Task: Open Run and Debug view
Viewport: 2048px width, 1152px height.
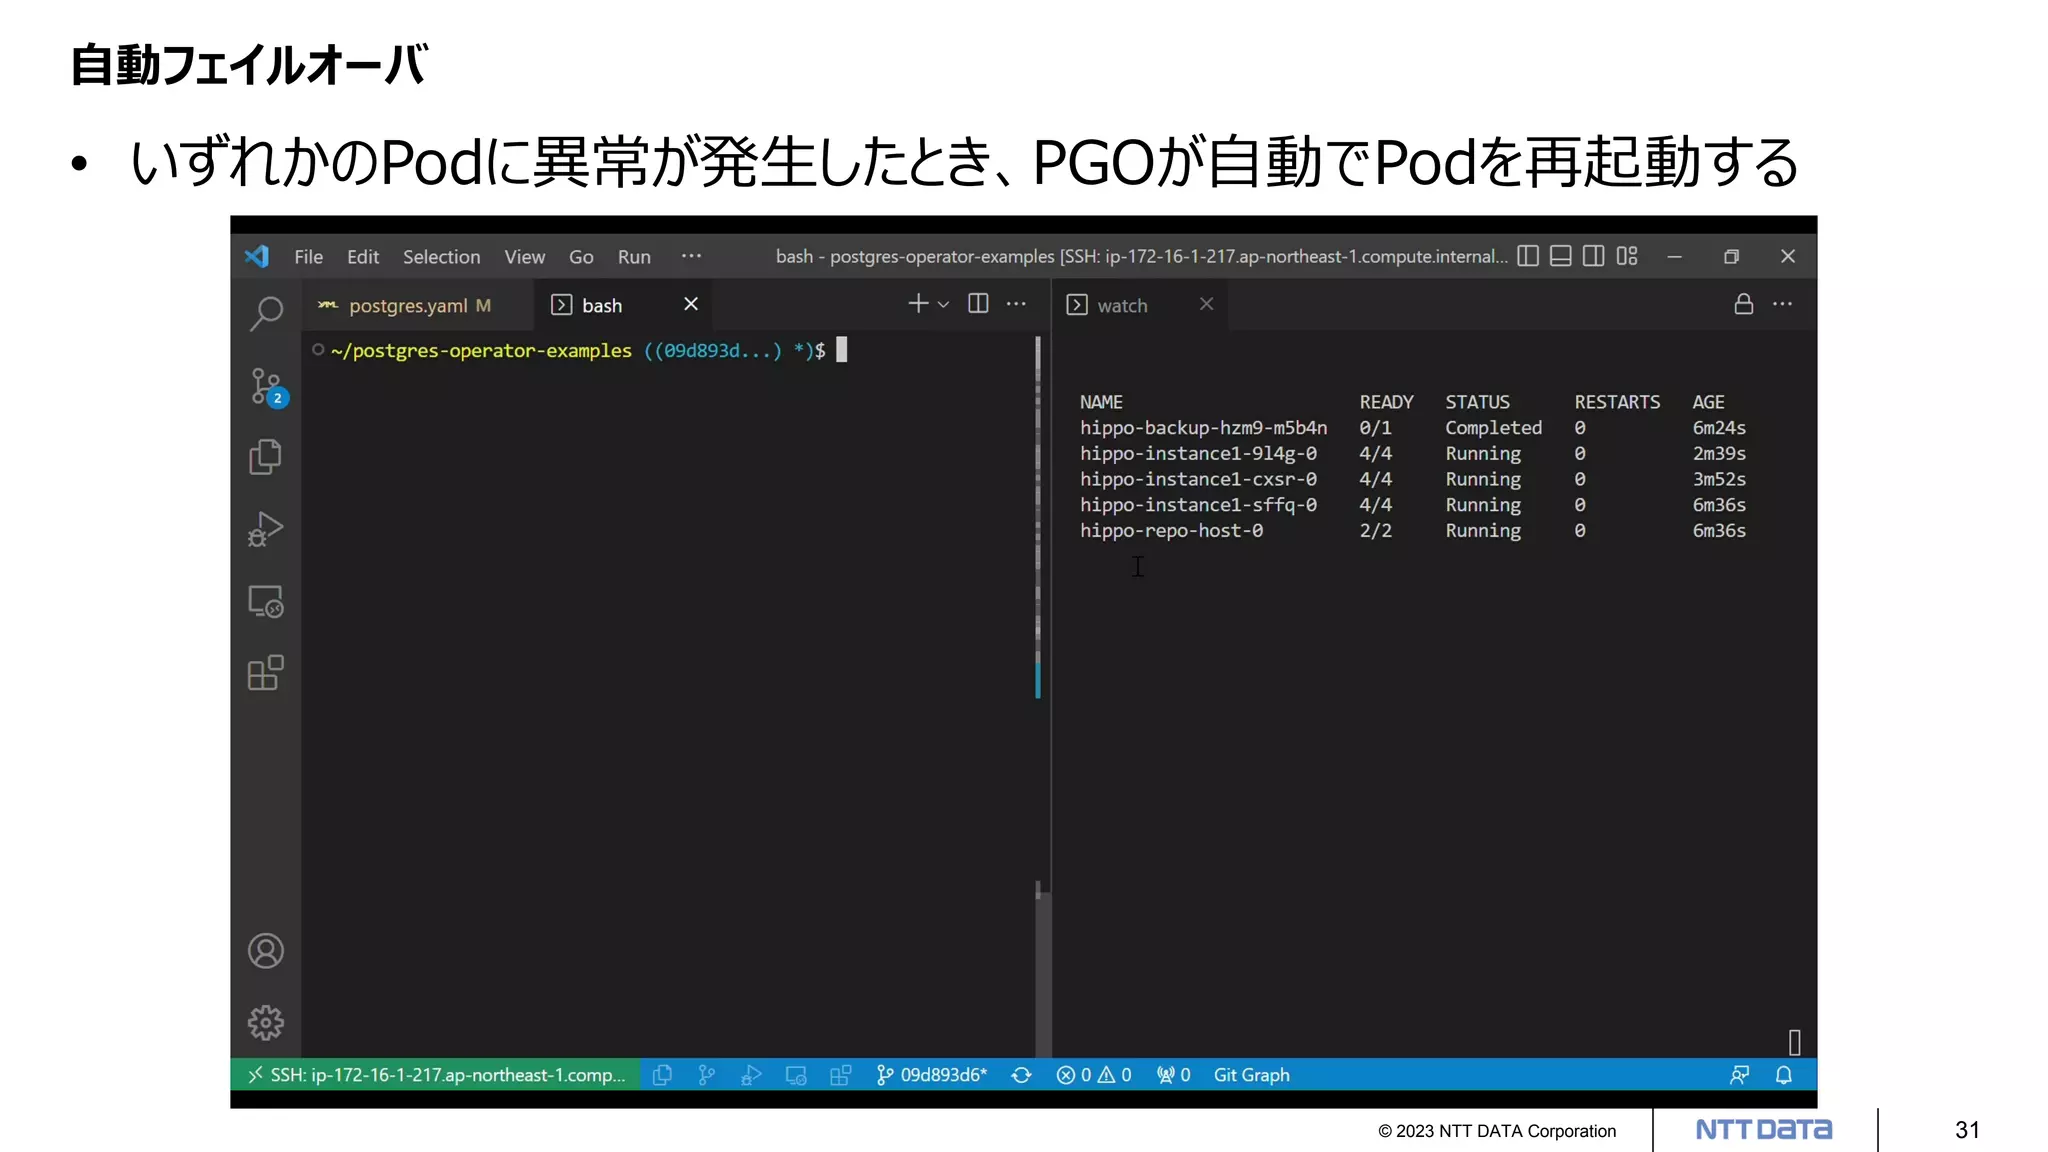Action: click(266, 529)
